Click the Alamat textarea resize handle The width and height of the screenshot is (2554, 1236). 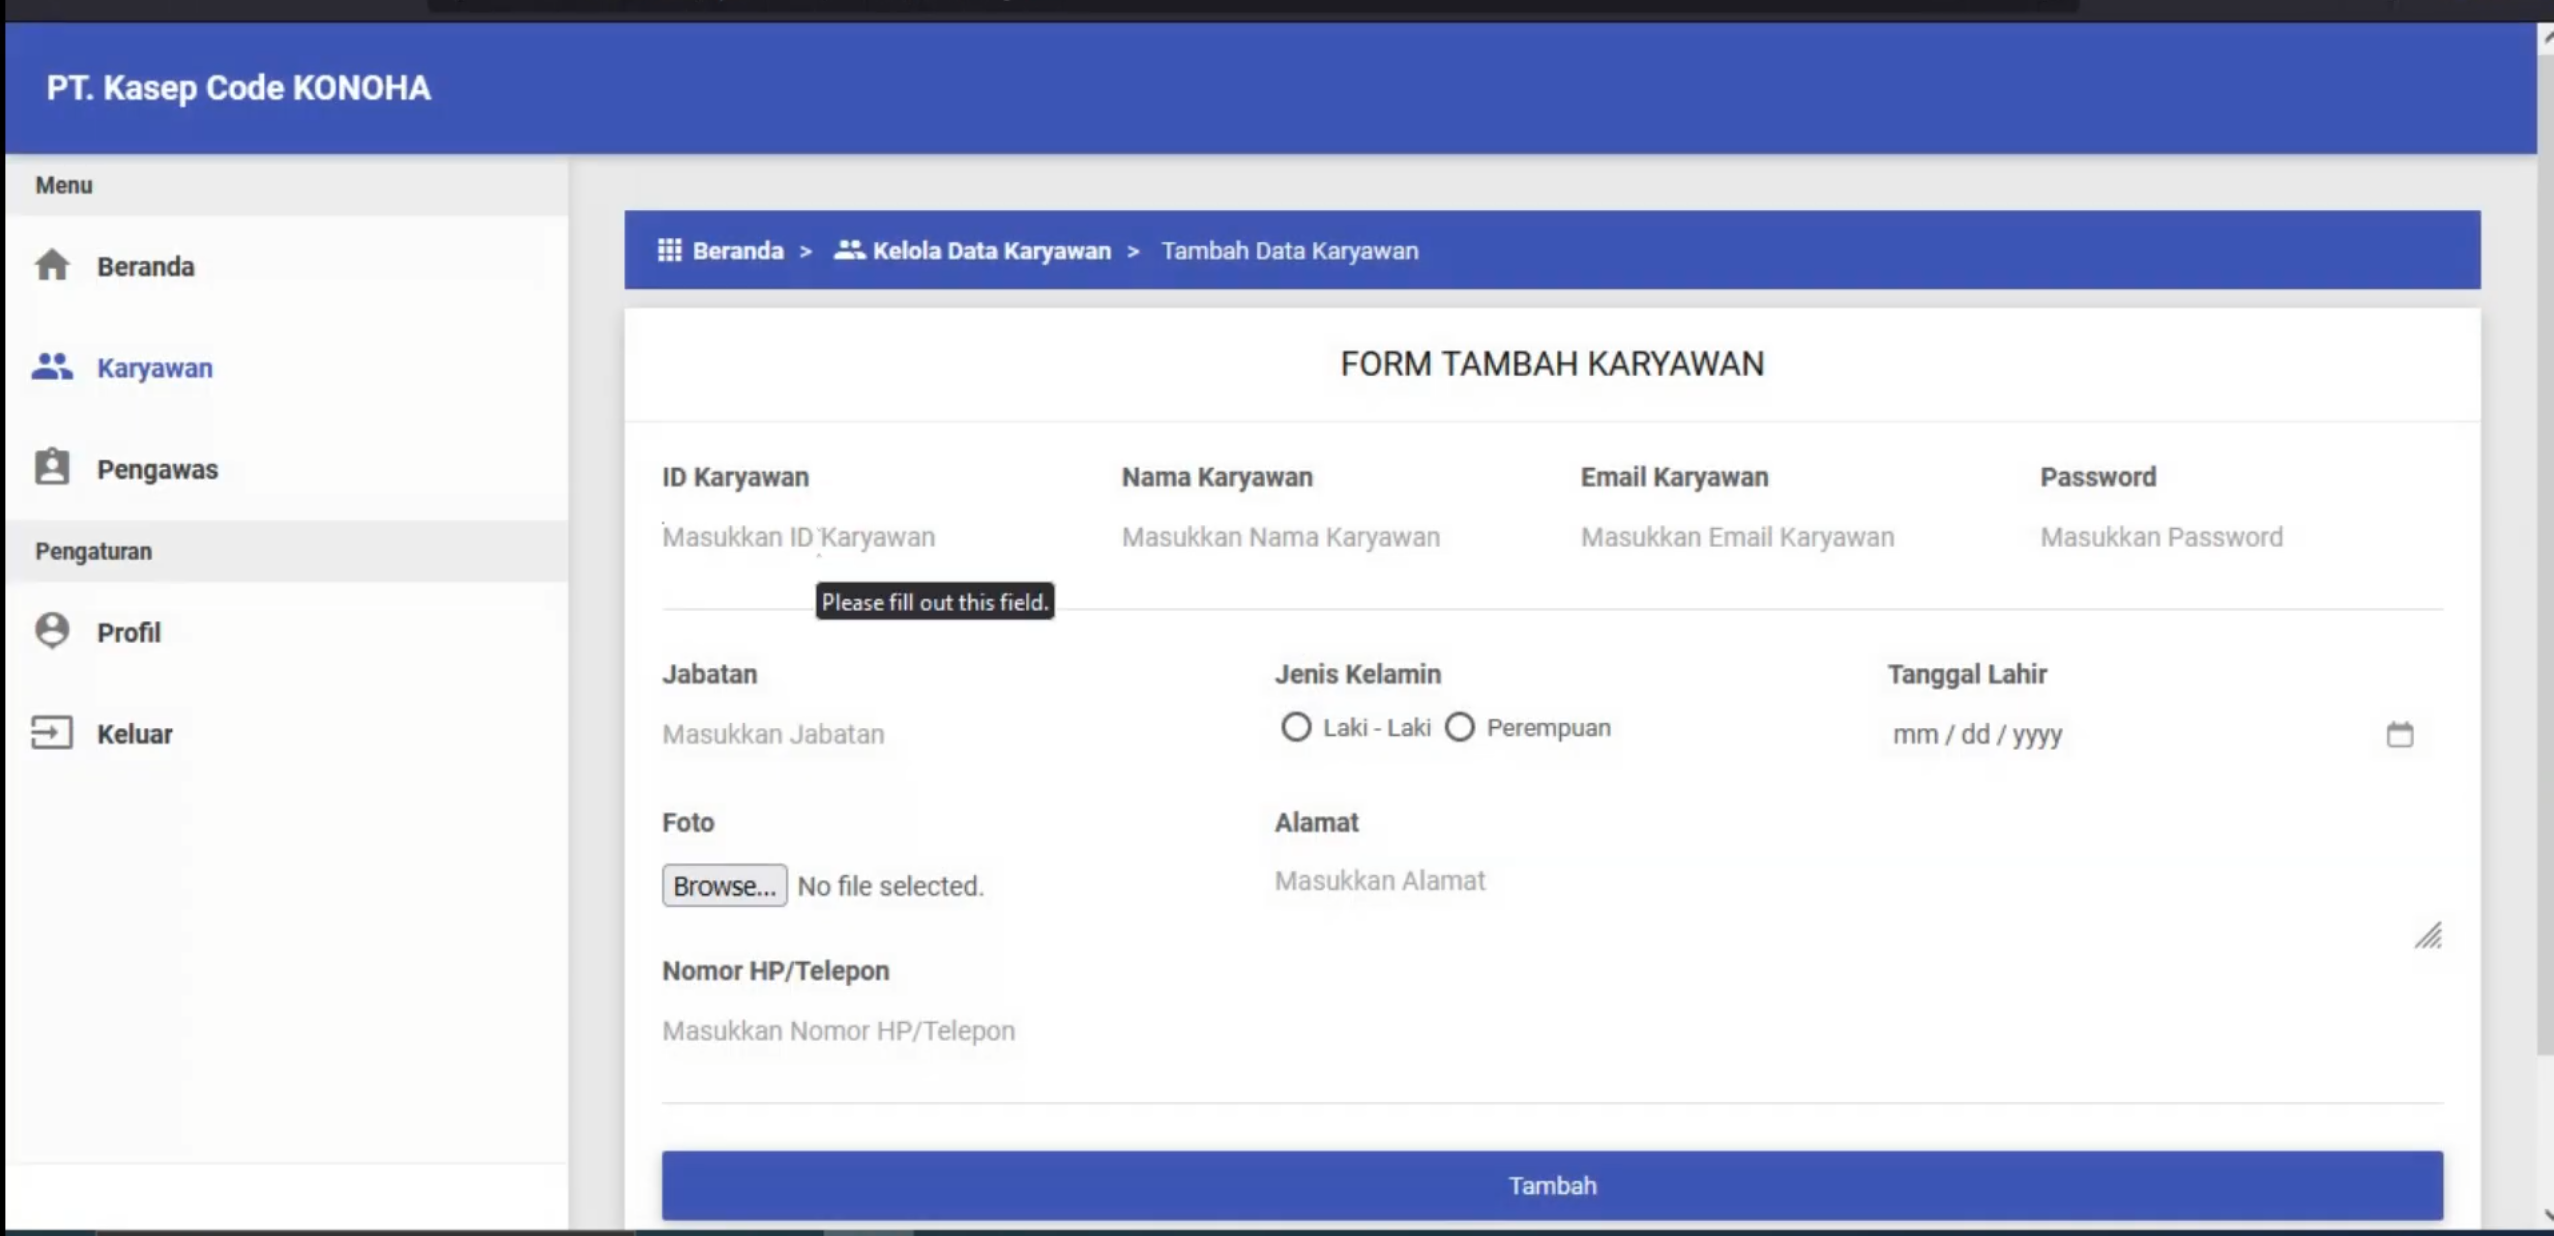(x=2428, y=935)
